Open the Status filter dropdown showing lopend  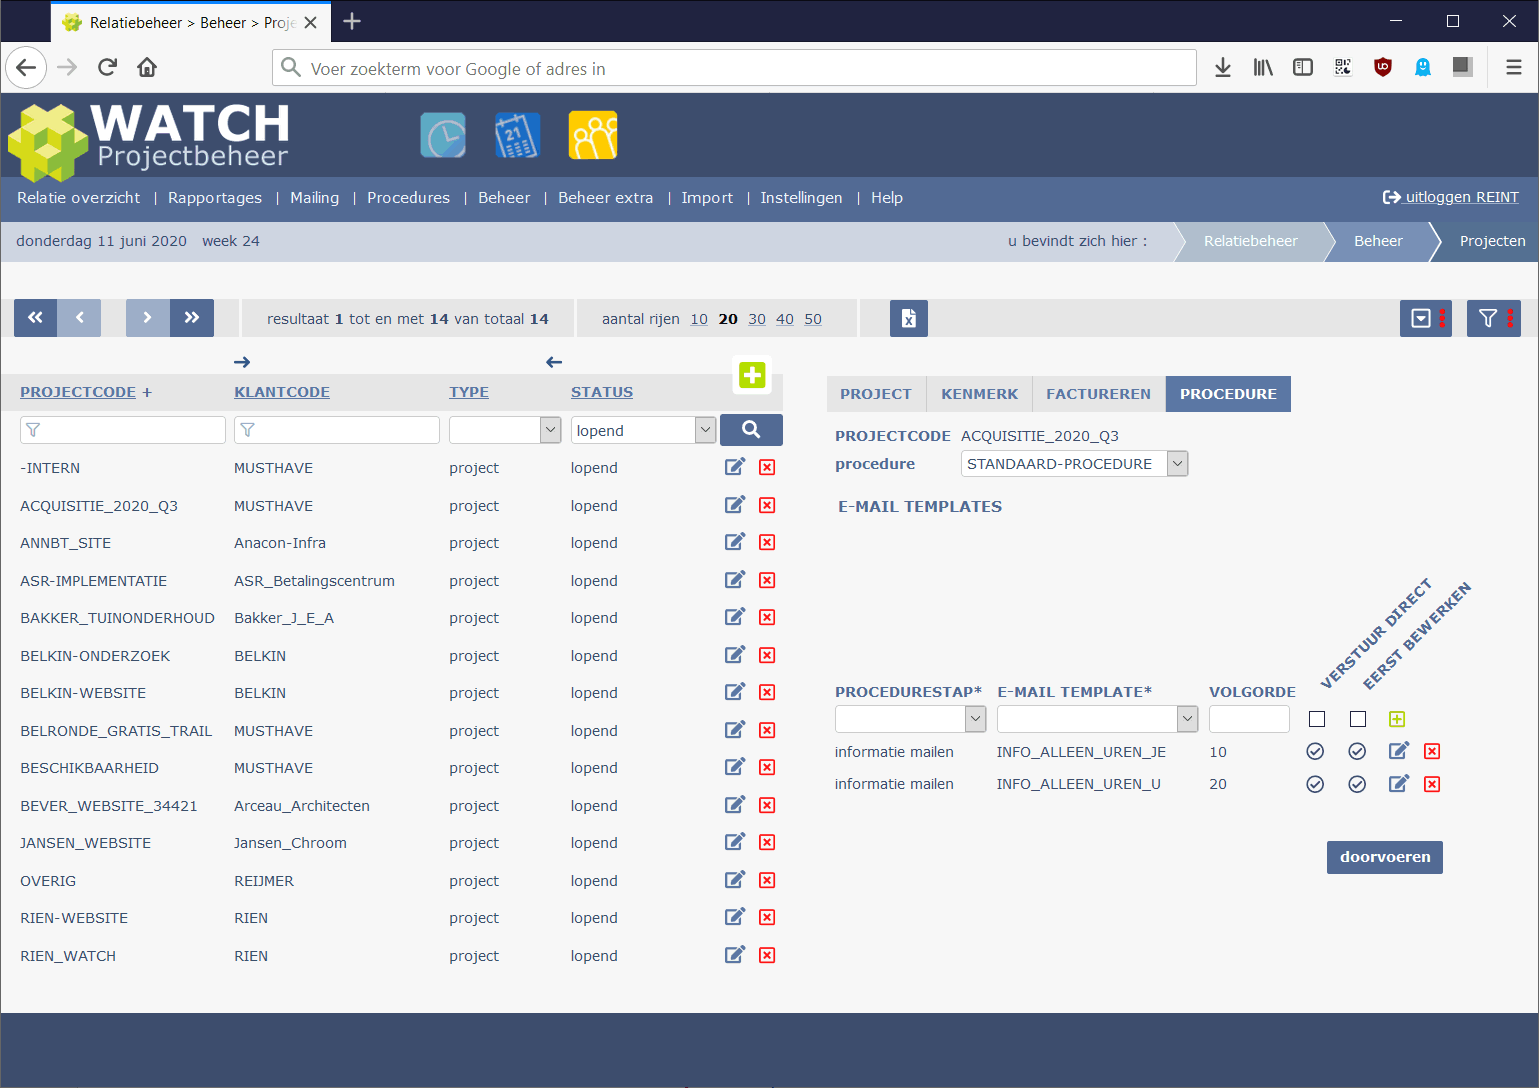point(705,430)
